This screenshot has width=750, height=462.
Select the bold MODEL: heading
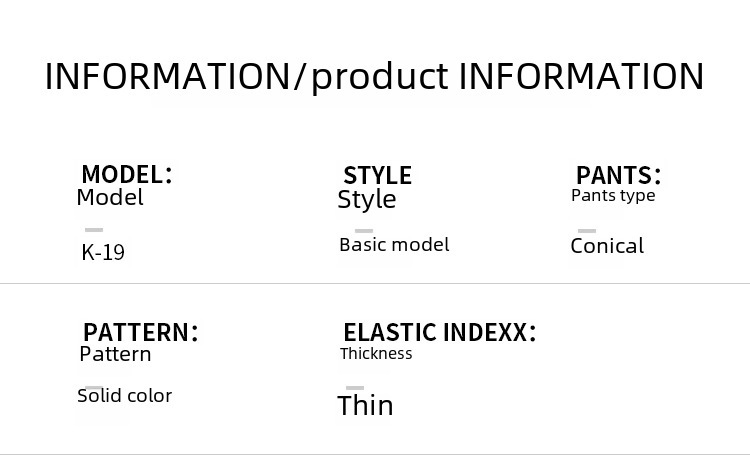click(127, 174)
